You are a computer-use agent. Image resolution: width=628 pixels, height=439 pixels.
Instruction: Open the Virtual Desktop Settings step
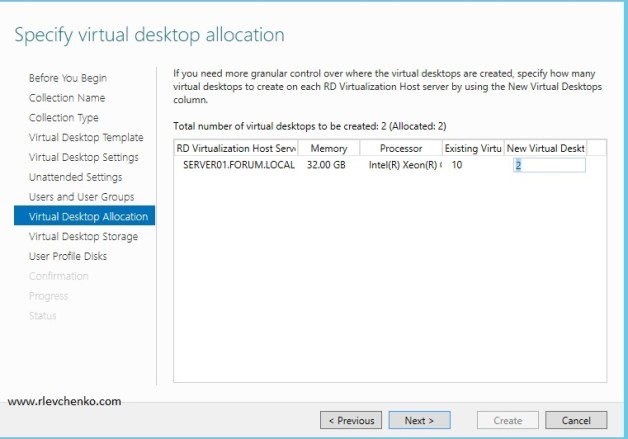click(84, 157)
